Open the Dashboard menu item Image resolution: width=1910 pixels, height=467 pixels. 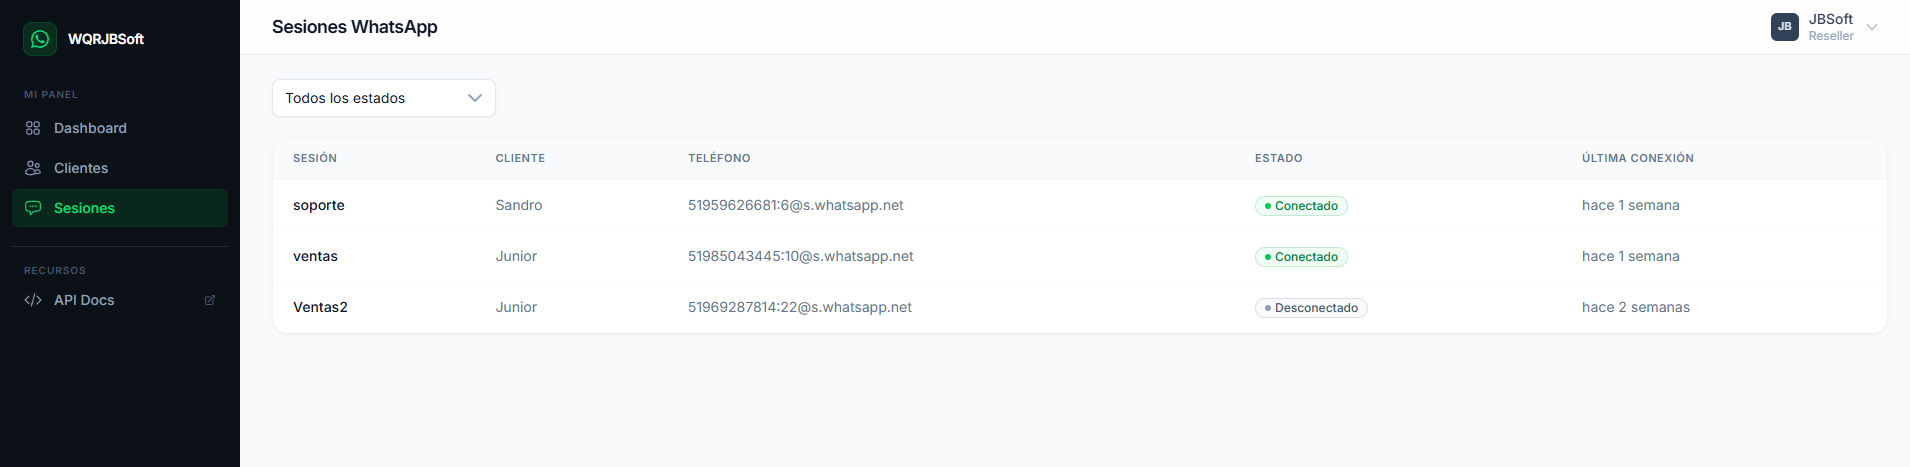point(90,128)
